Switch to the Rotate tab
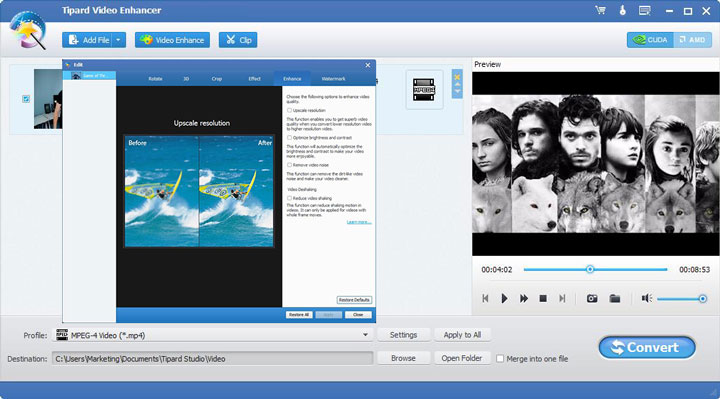The width and height of the screenshot is (720, 399). 155,79
